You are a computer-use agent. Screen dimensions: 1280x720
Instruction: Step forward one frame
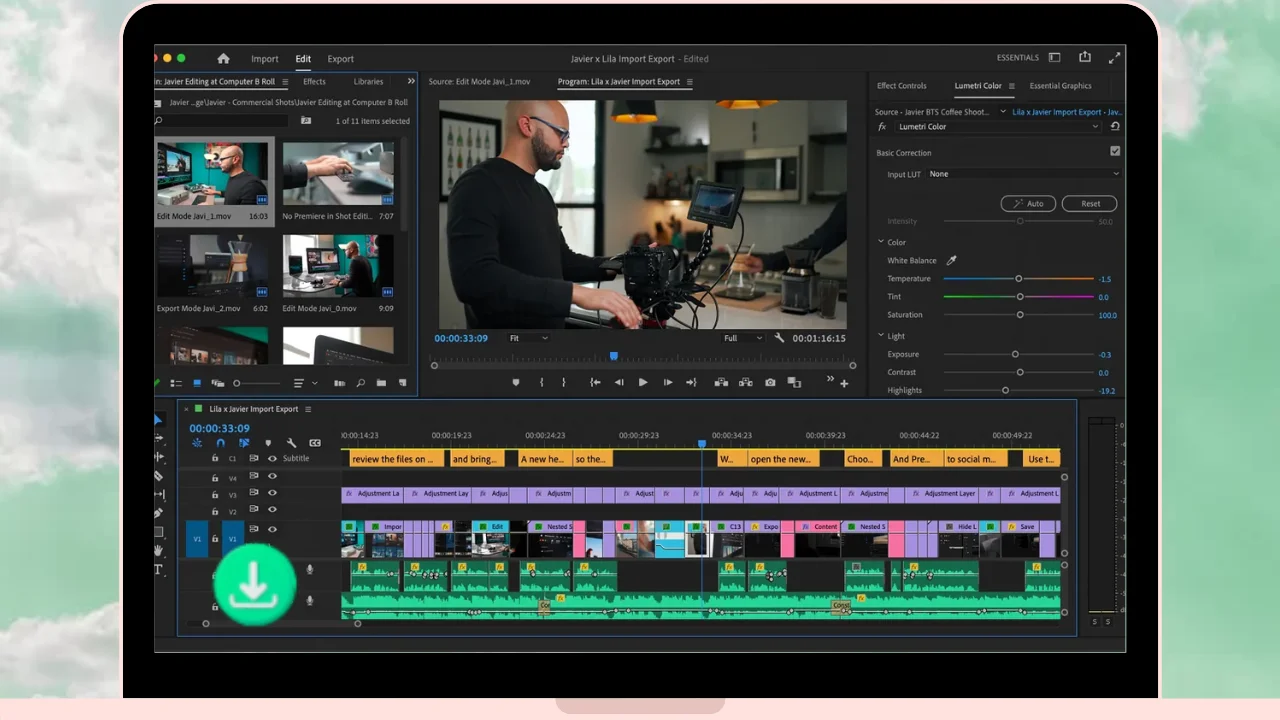click(668, 382)
